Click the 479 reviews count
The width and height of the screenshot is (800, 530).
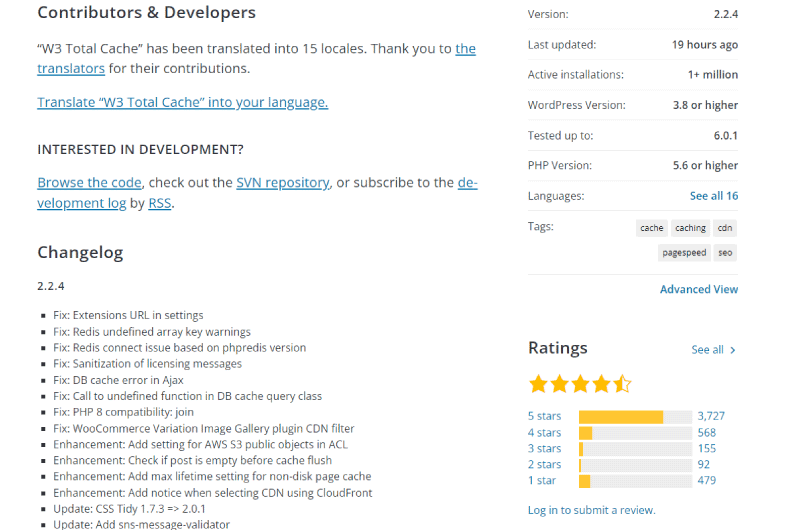(x=707, y=481)
